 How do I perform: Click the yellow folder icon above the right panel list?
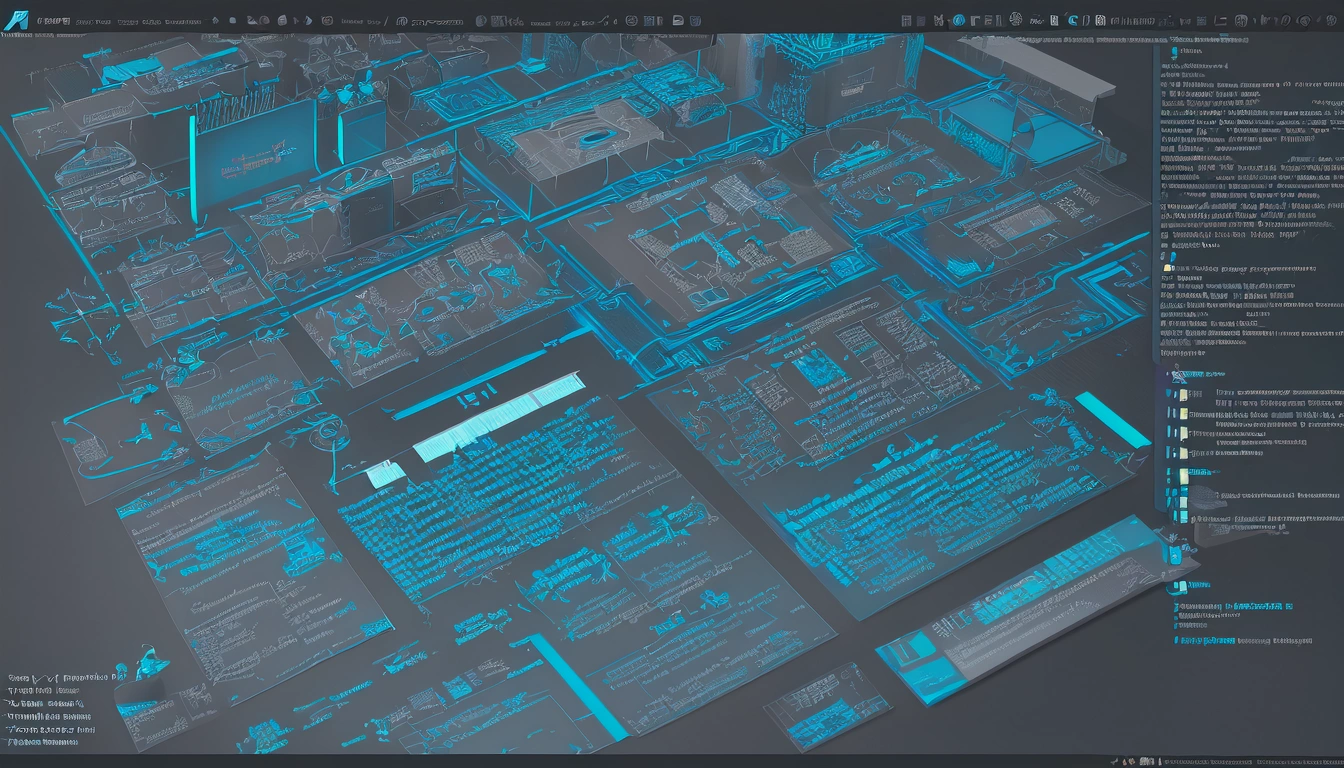(x=1167, y=267)
